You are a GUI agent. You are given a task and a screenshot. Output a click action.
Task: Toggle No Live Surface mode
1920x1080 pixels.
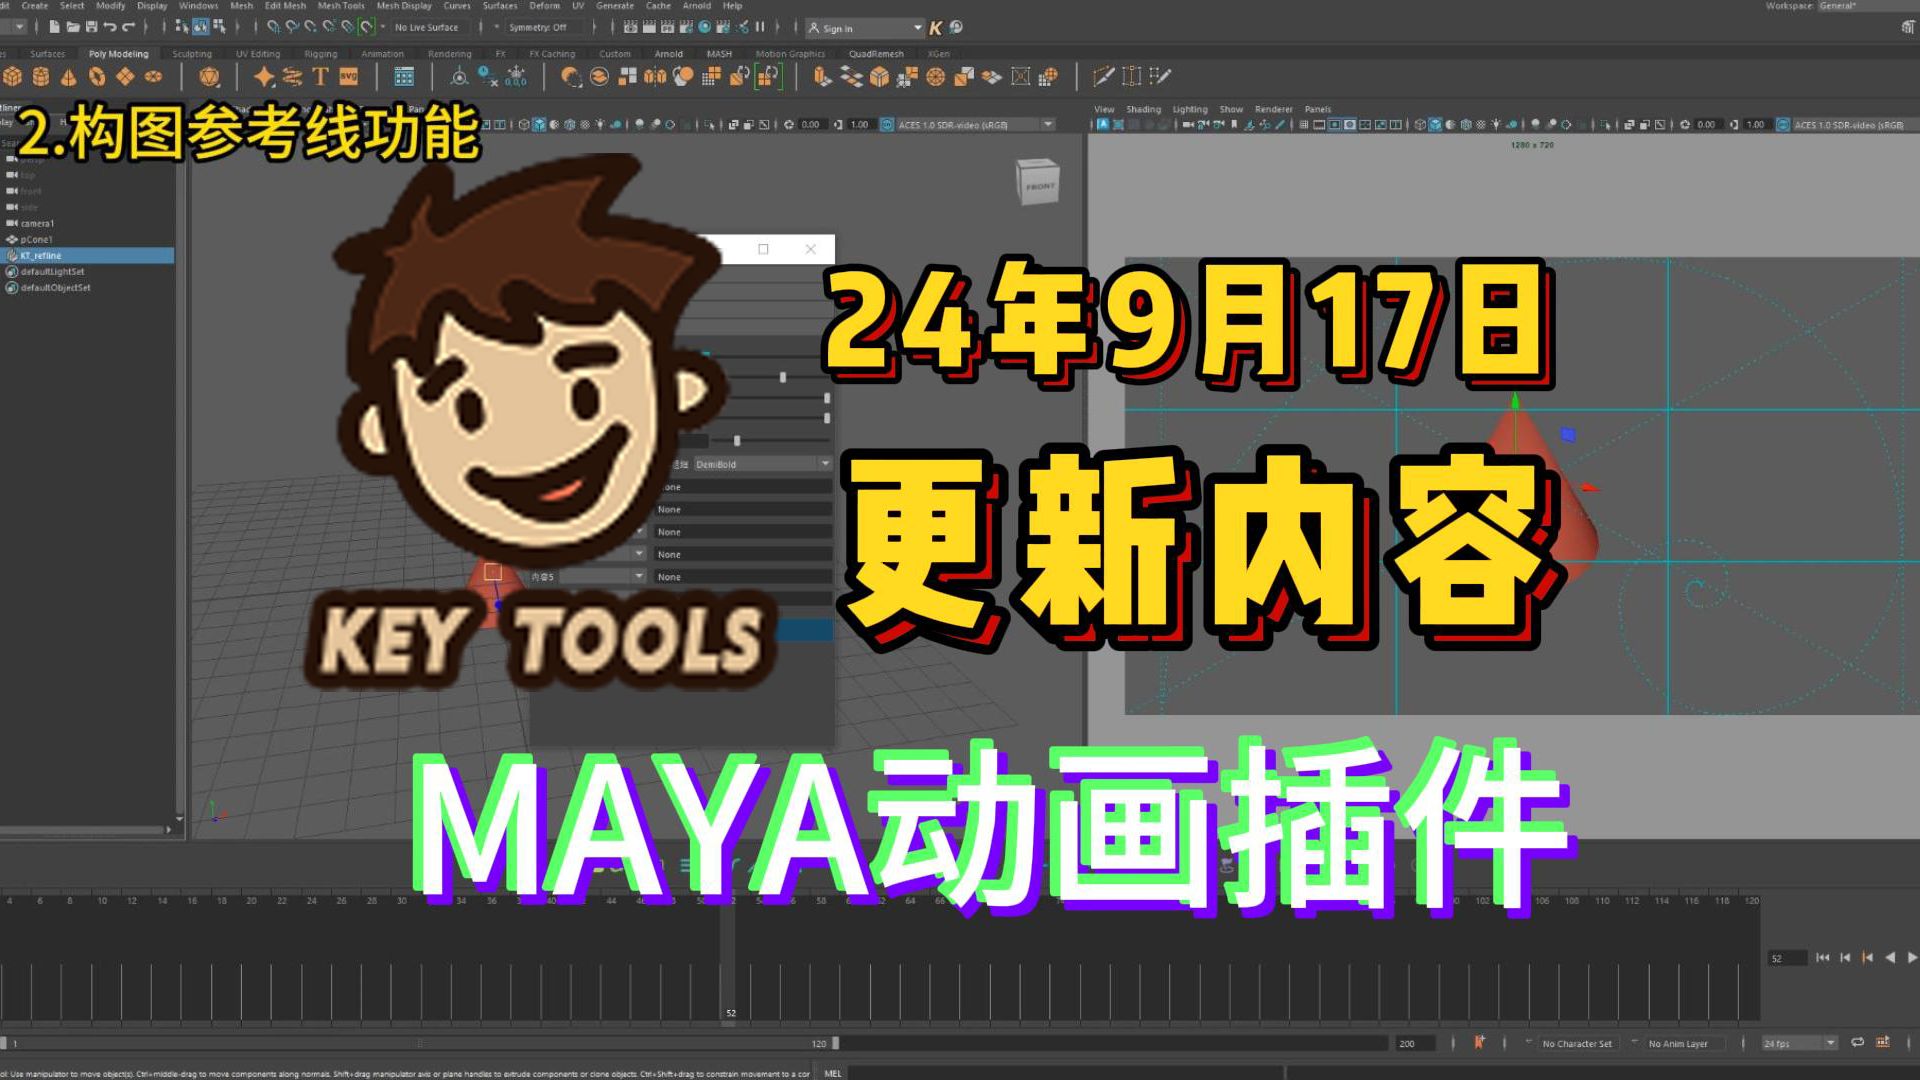coord(428,27)
